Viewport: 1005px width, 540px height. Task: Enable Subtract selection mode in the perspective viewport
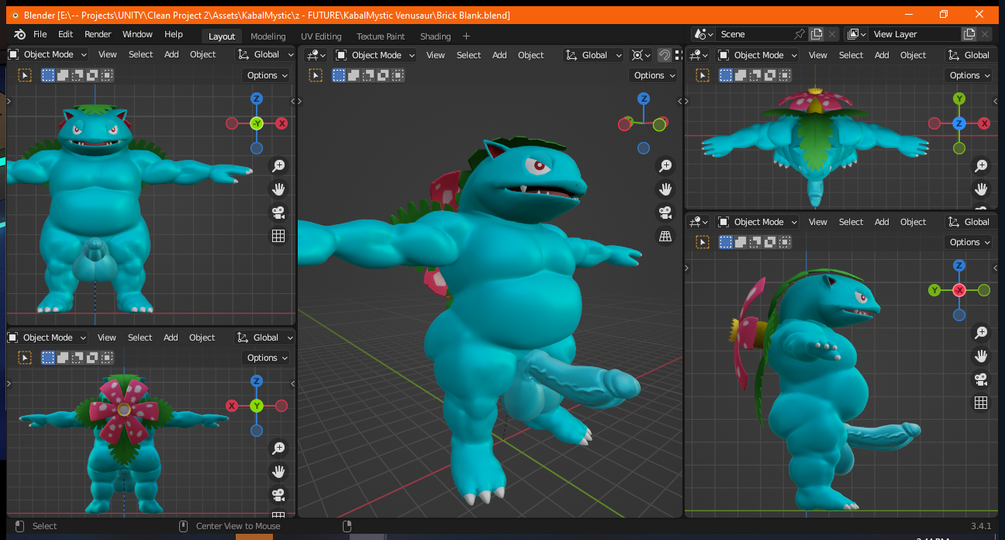368,76
